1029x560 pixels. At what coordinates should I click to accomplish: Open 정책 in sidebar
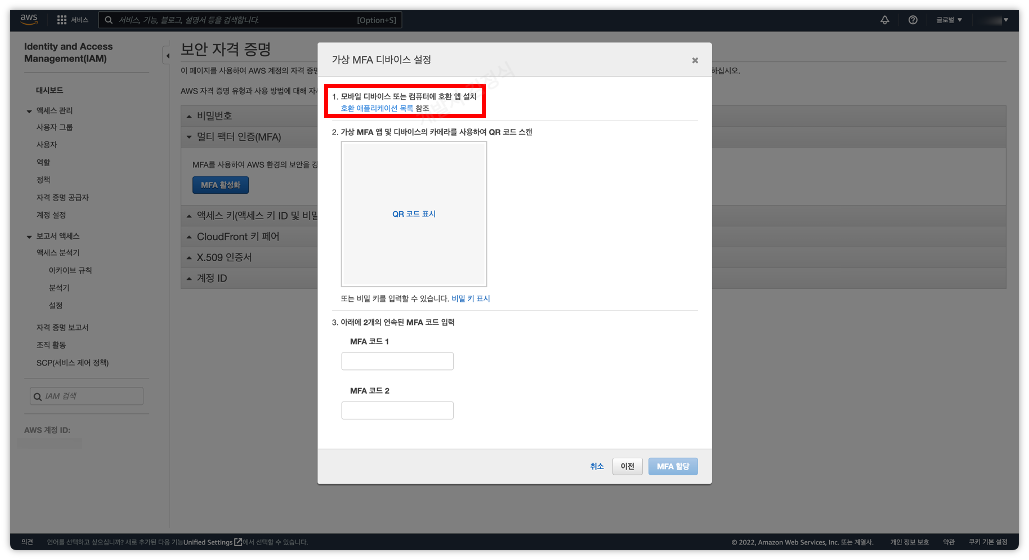pyautogui.click(x=43, y=180)
